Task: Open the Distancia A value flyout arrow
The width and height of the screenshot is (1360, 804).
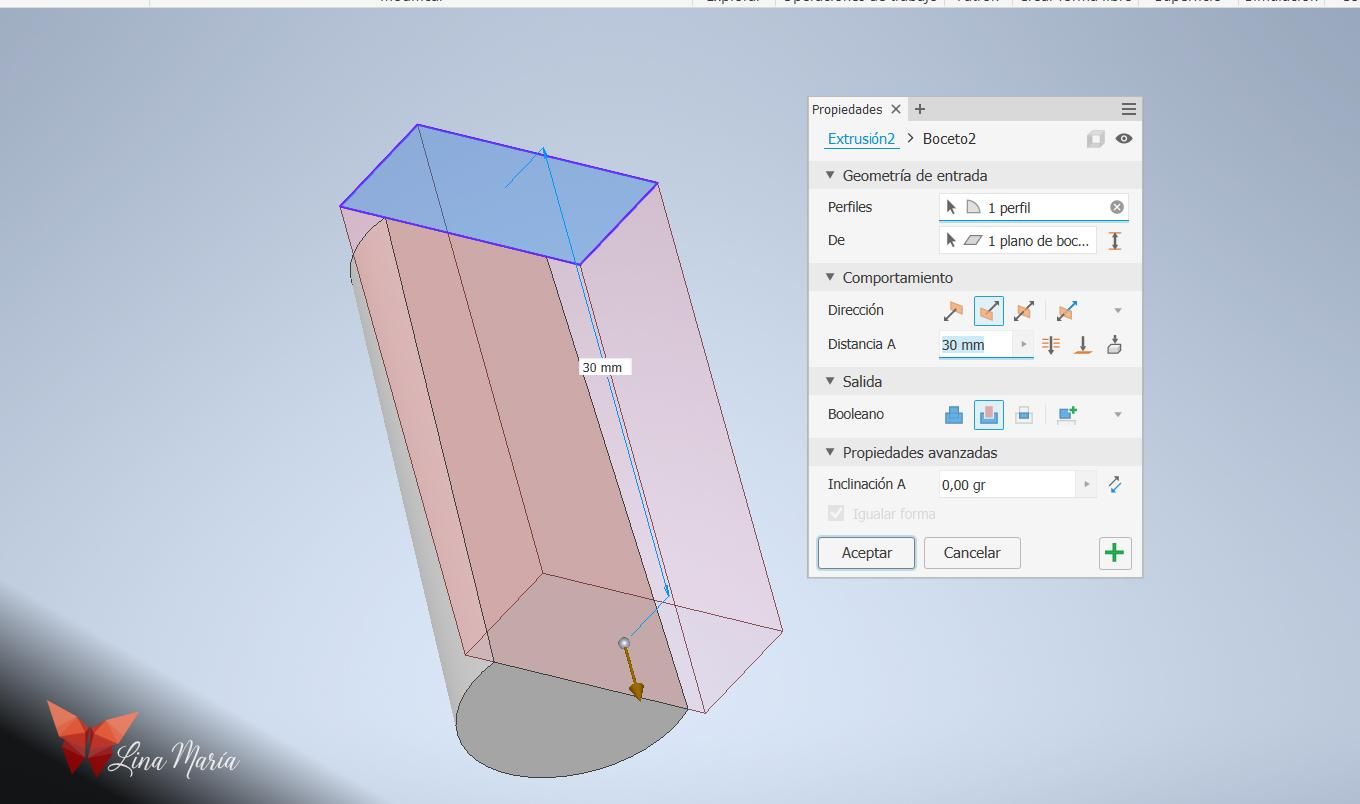Action: [x=1024, y=345]
